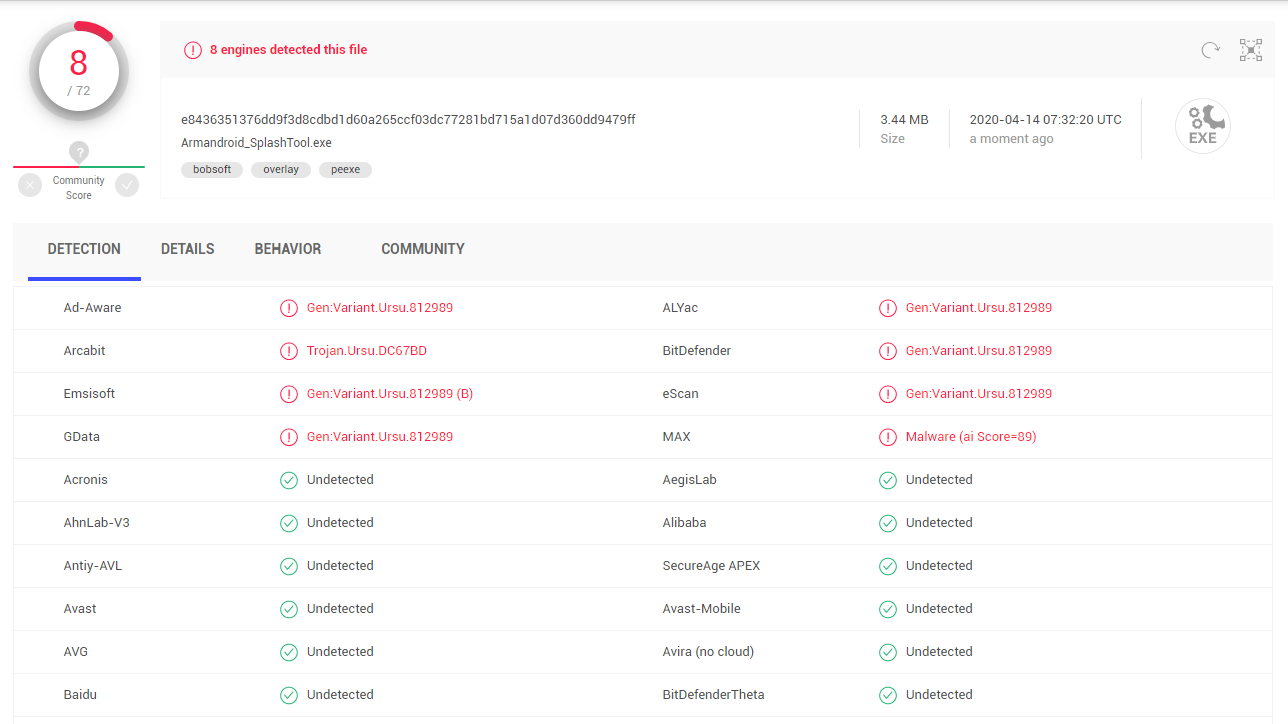
Task: Click the AegisLab engine name
Action: (x=690, y=480)
